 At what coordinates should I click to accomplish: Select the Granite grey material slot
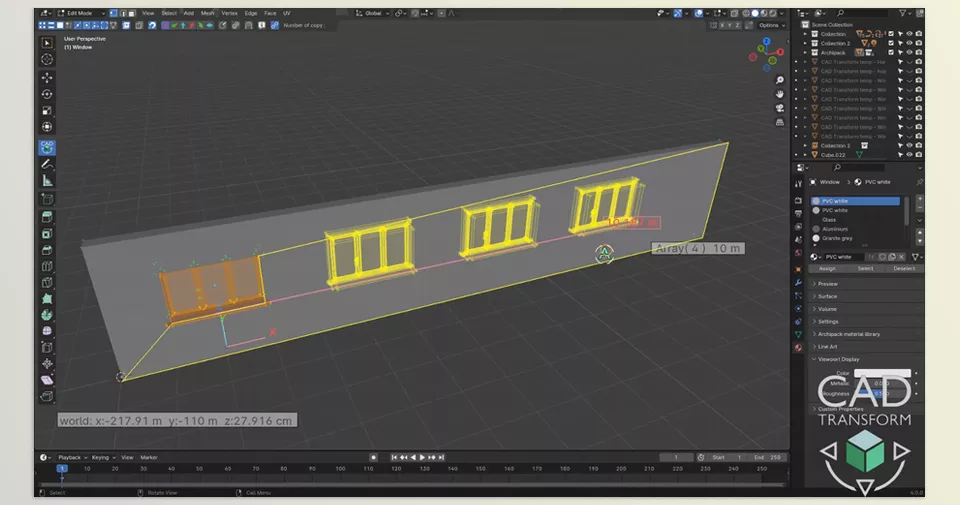coord(857,238)
